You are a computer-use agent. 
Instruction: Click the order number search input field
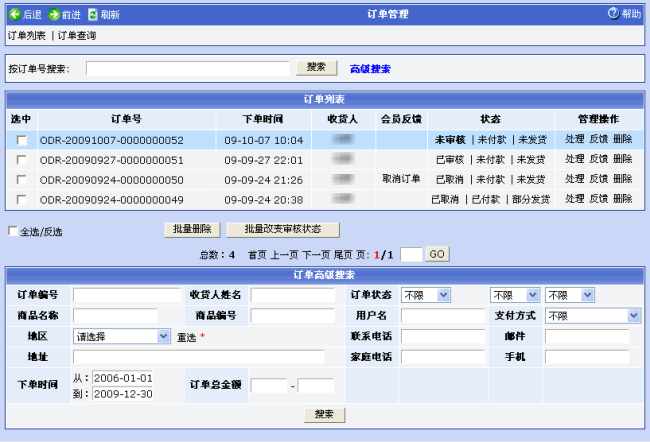[187, 68]
